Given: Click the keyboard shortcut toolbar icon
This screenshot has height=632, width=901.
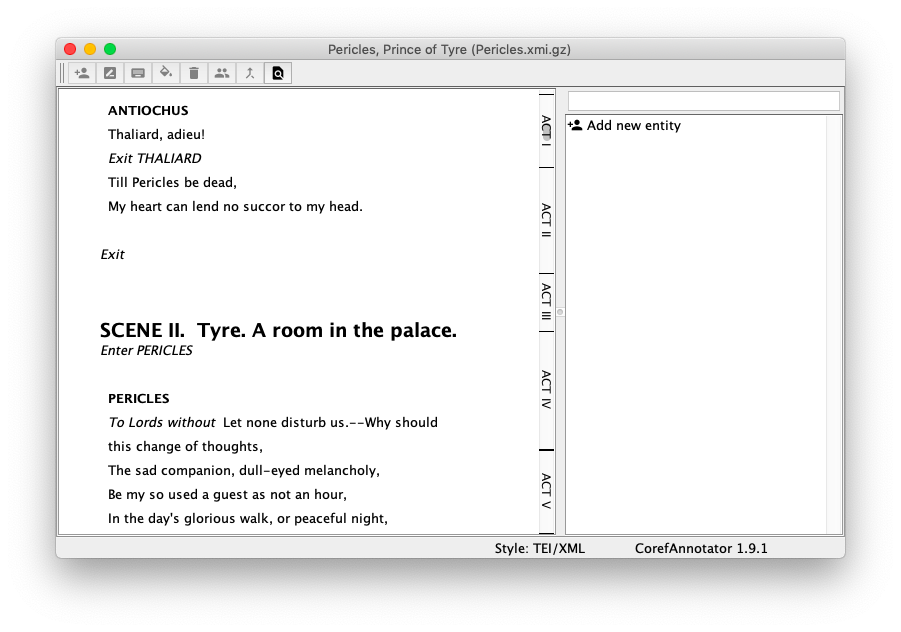Looking at the screenshot, I should pyautogui.click(x=138, y=73).
